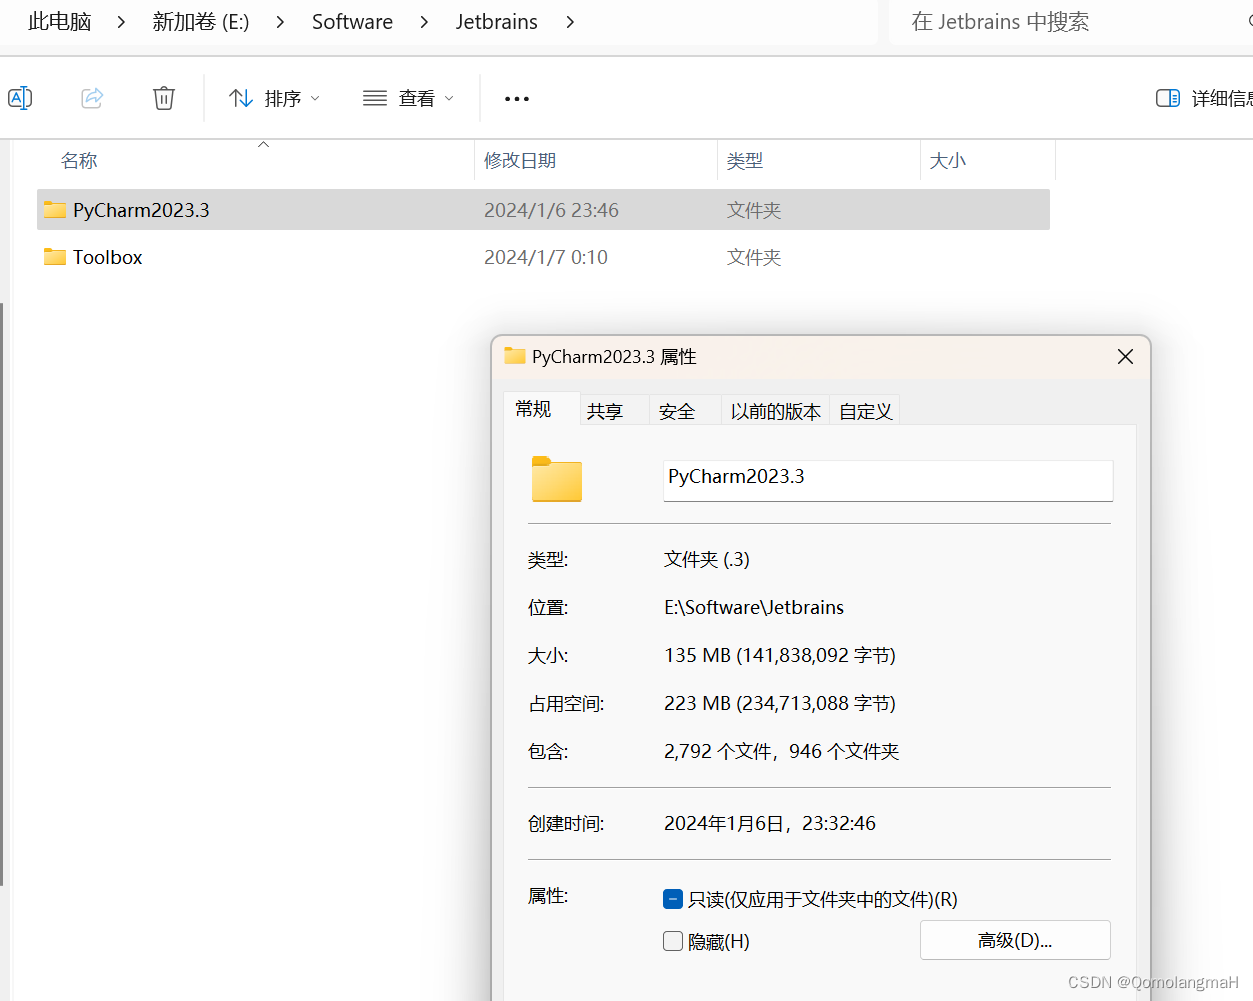Switch to 以前的版本 tab
1253x1001 pixels.
775,411
